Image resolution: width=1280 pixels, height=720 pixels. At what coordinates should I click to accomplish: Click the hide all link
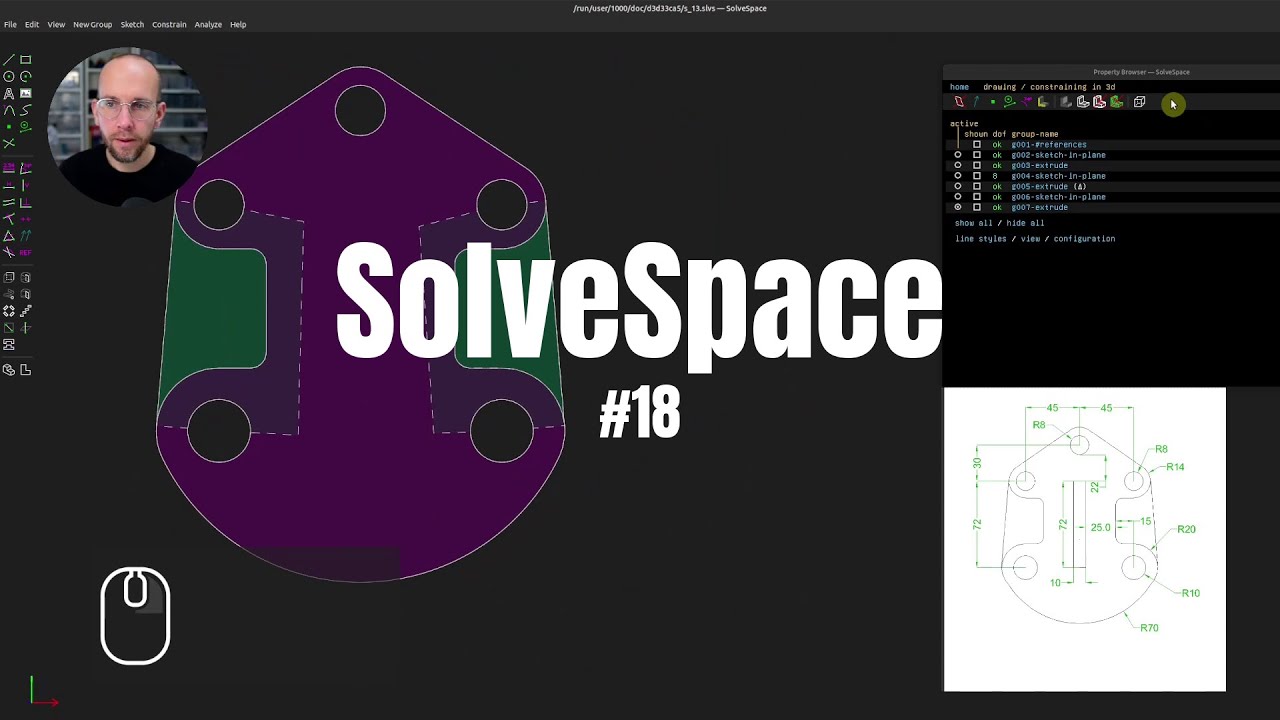click(x=1025, y=223)
